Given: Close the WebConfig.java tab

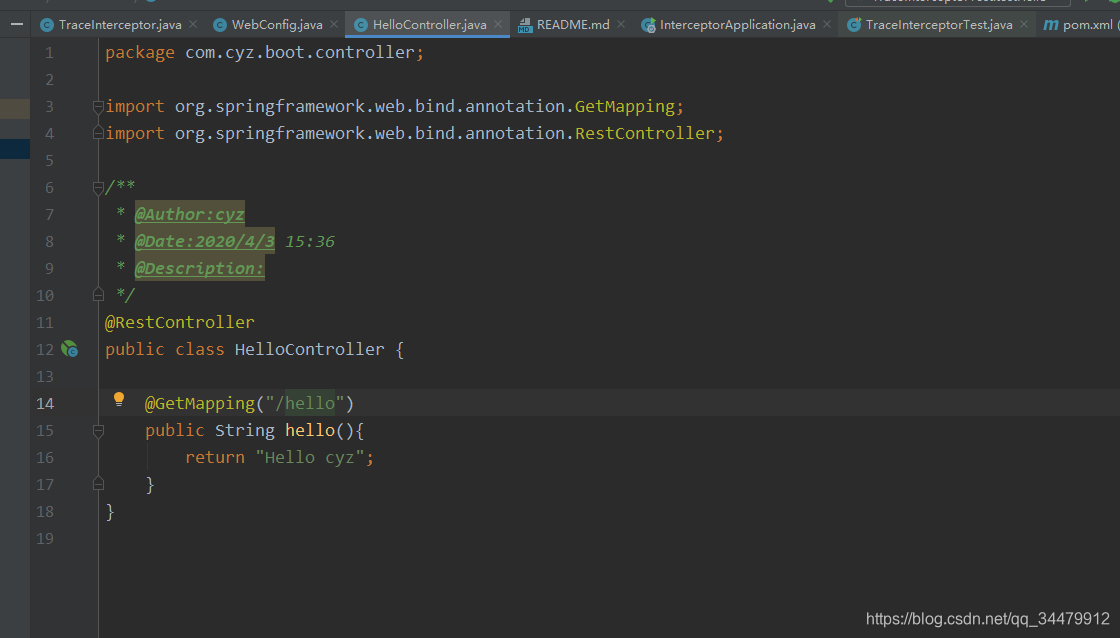Looking at the screenshot, I should click(334, 24).
